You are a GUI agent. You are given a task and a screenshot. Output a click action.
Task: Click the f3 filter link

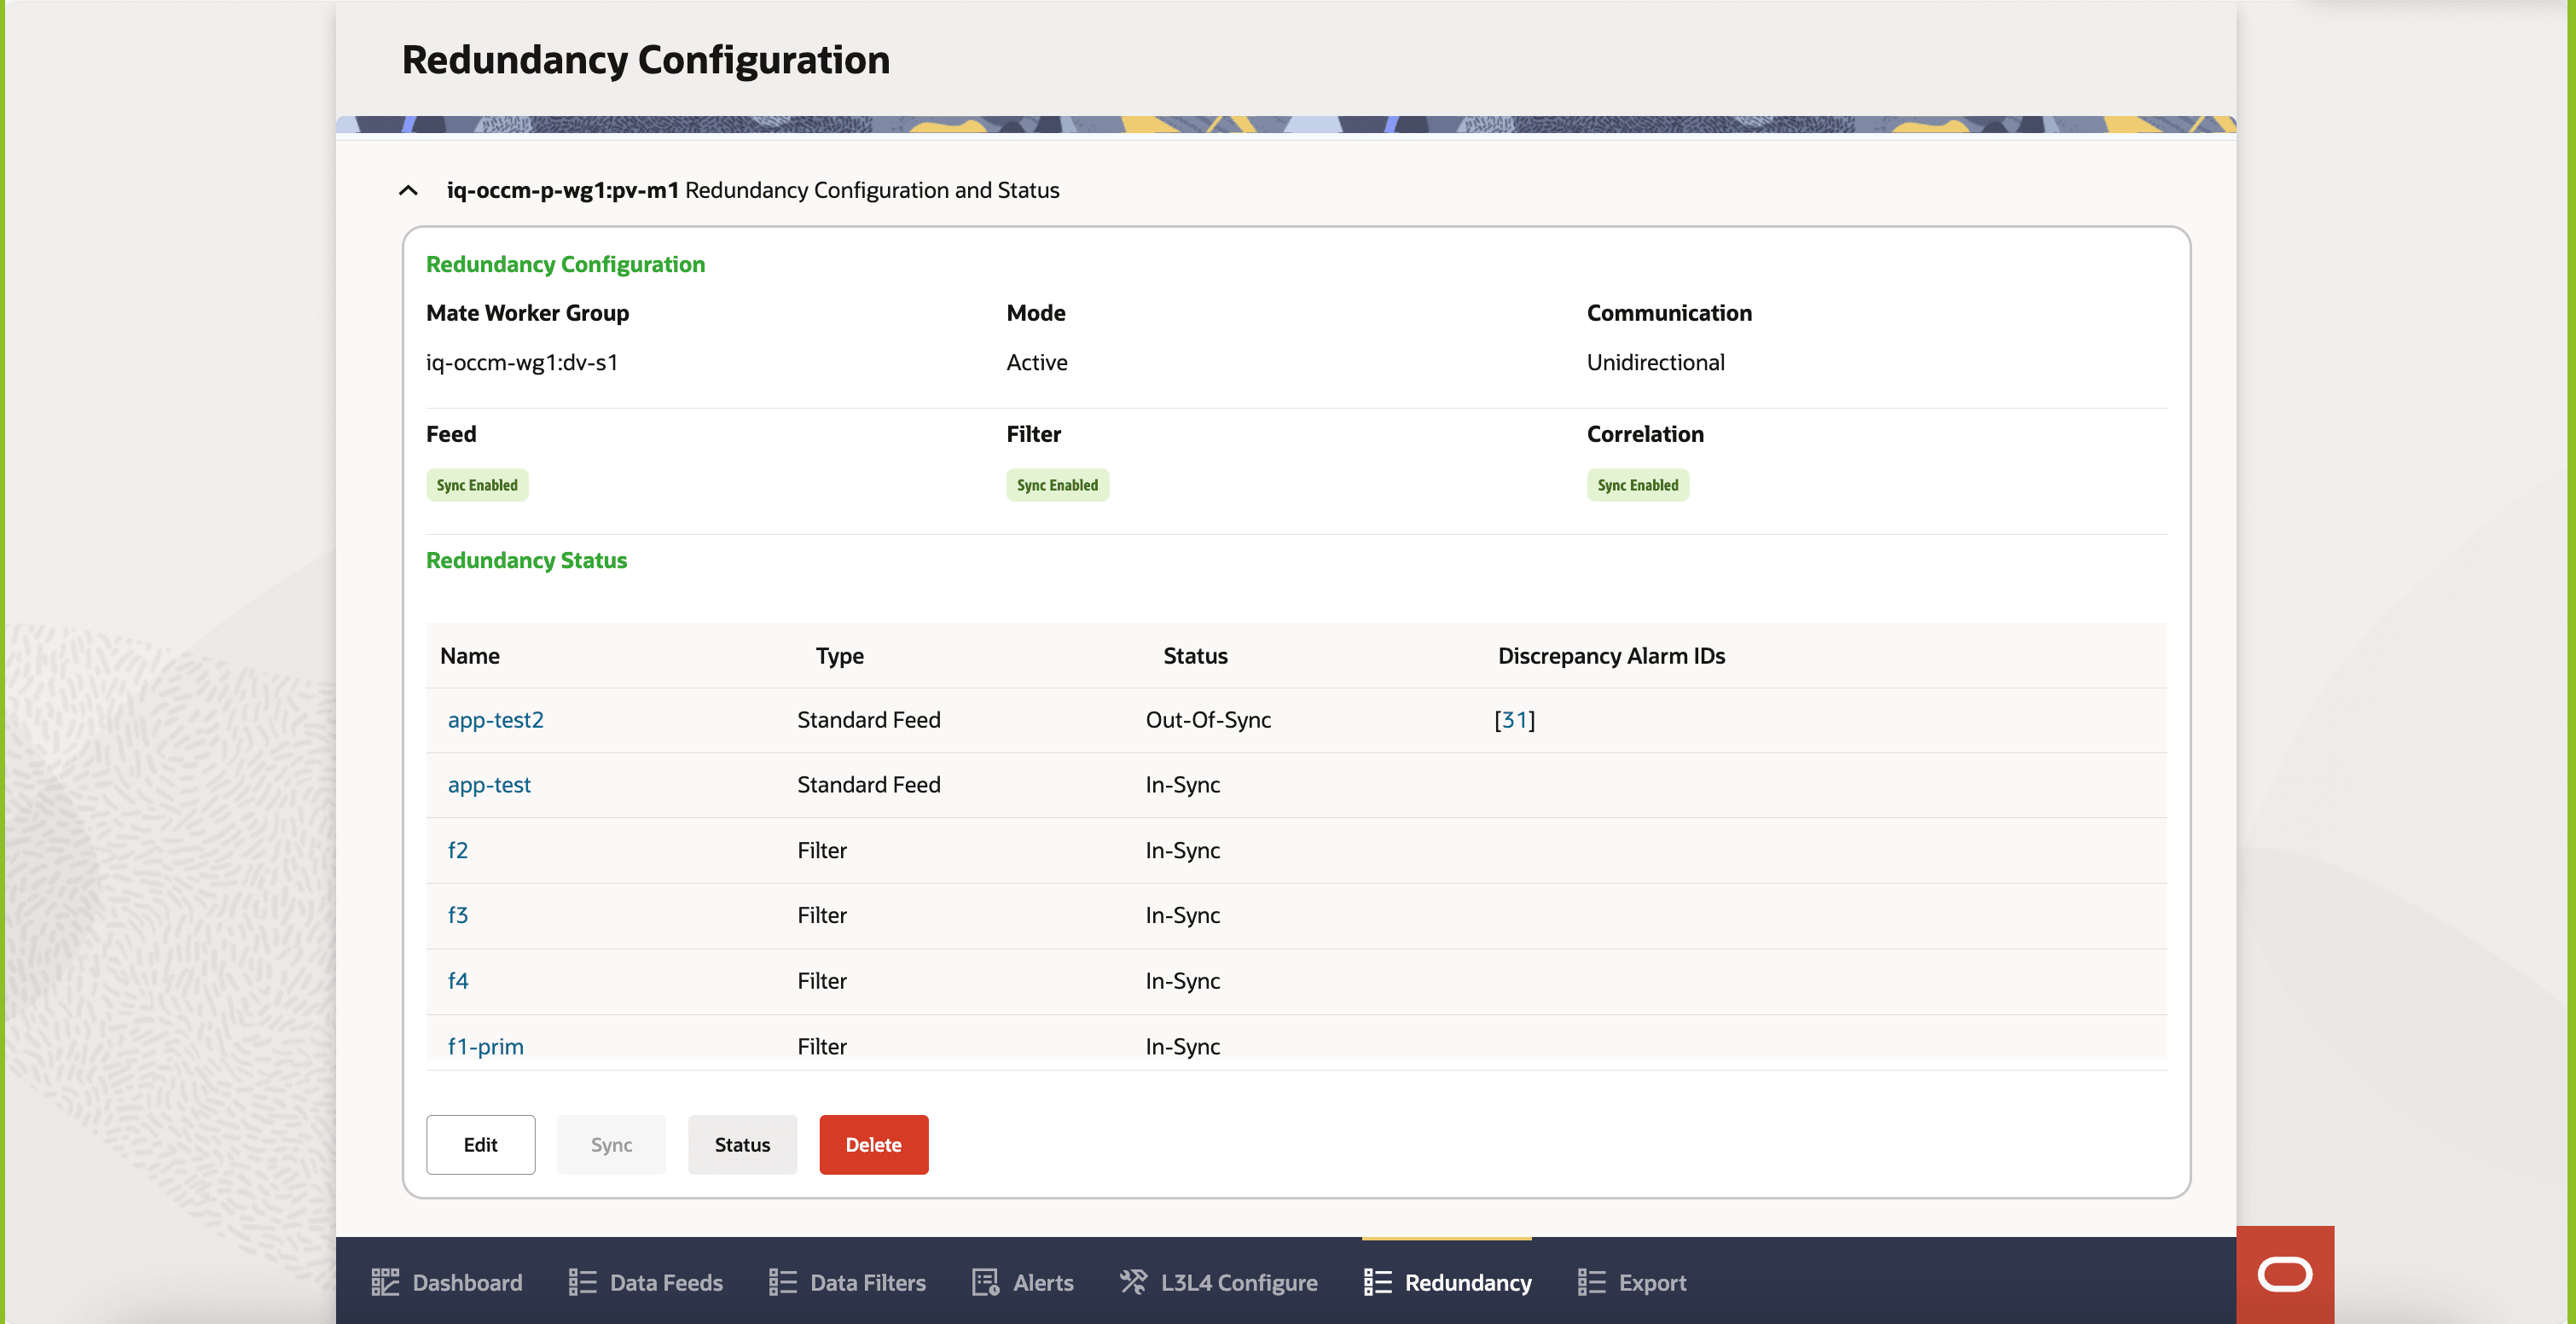pyautogui.click(x=457, y=915)
